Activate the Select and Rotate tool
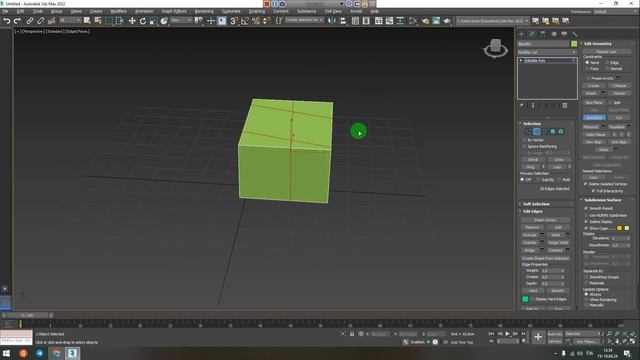Viewport: 640px width, 360px height. (x=143, y=21)
